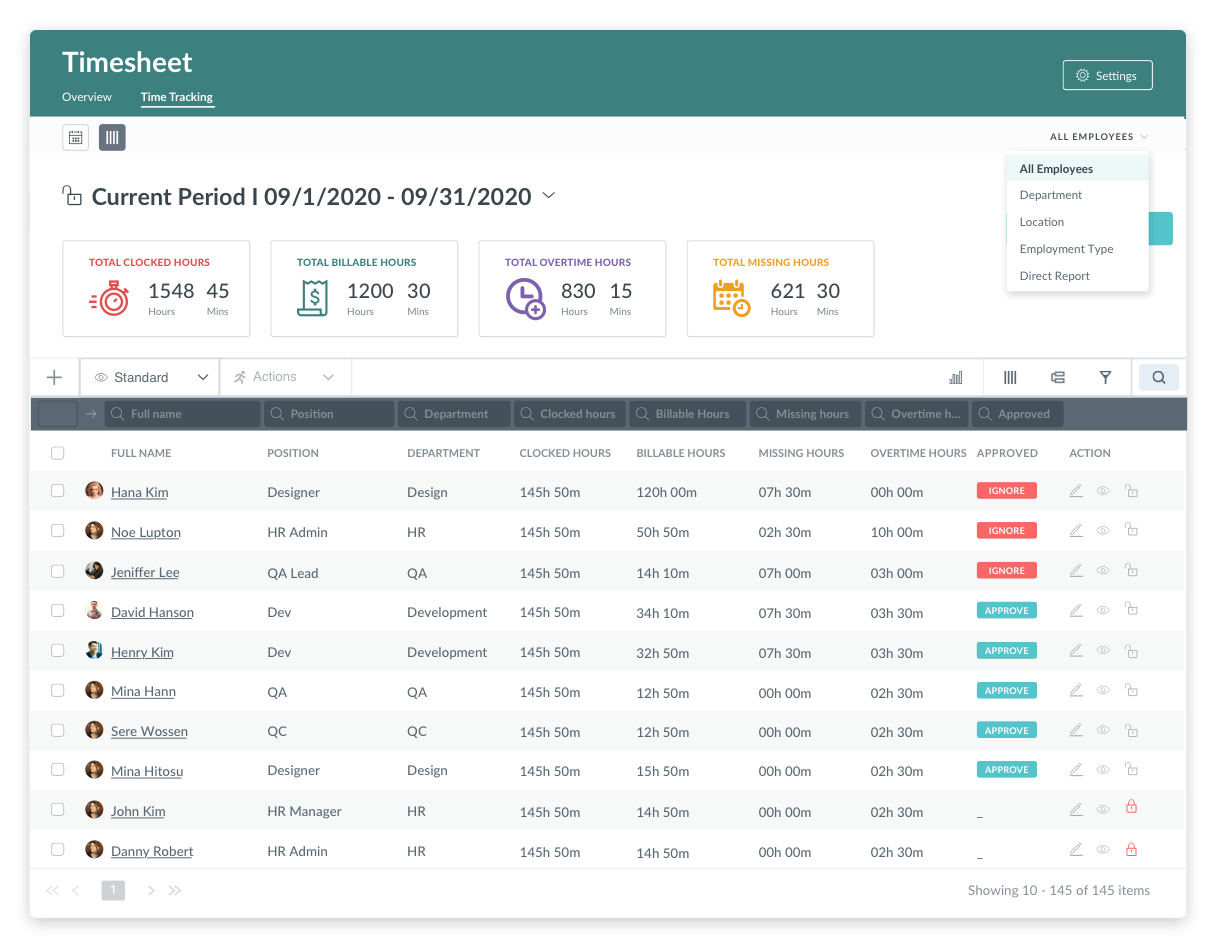The width and height of the screenshot is (1216, 948).
Task: Switch to the Overview tab
Action: pyautogui.click(x=87, y=97)
